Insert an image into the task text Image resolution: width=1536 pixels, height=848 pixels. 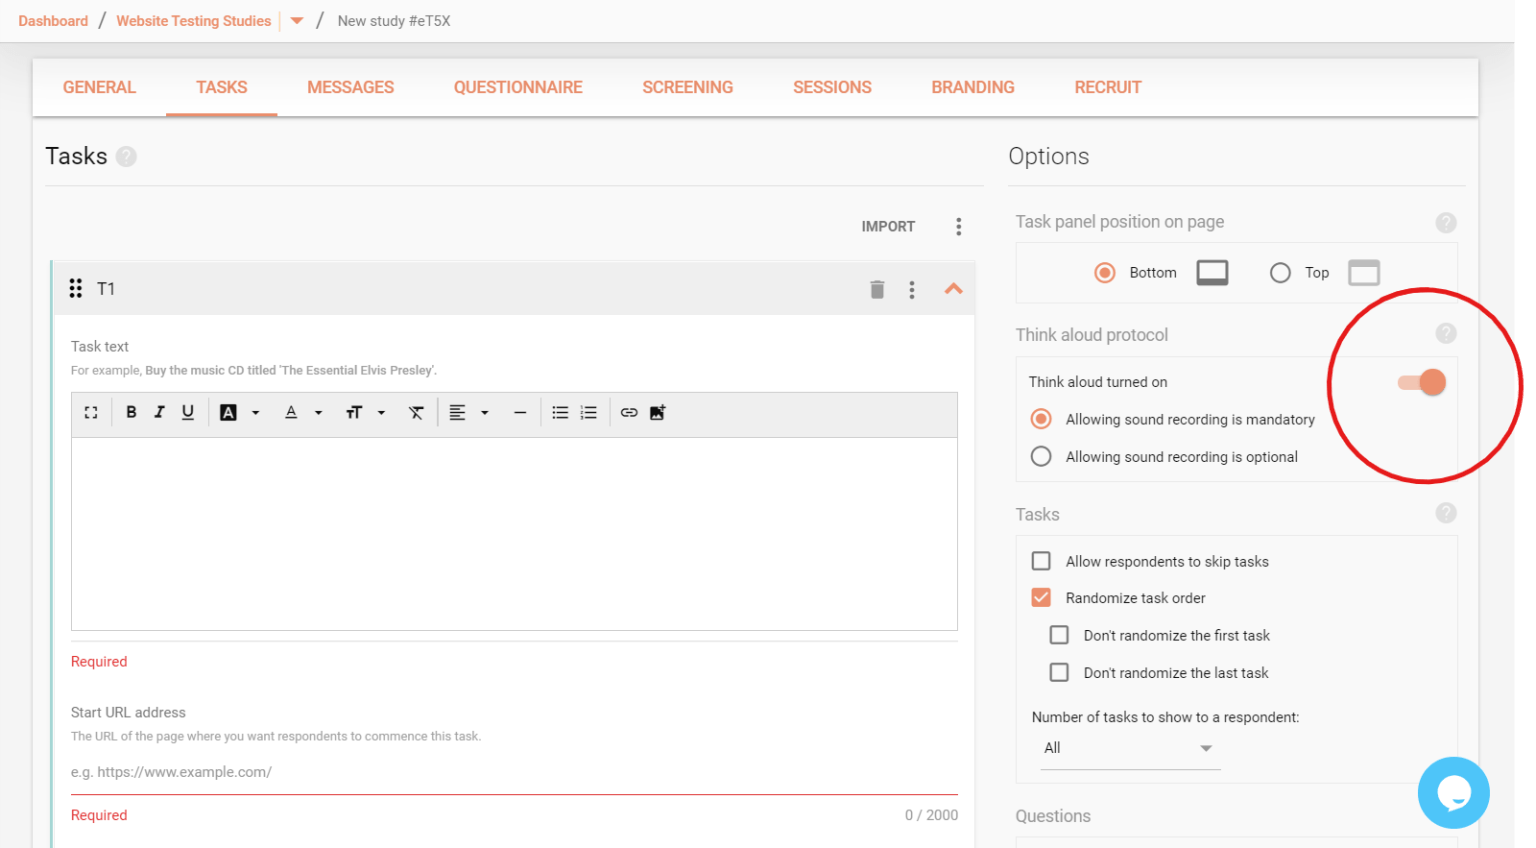[657, 412]
